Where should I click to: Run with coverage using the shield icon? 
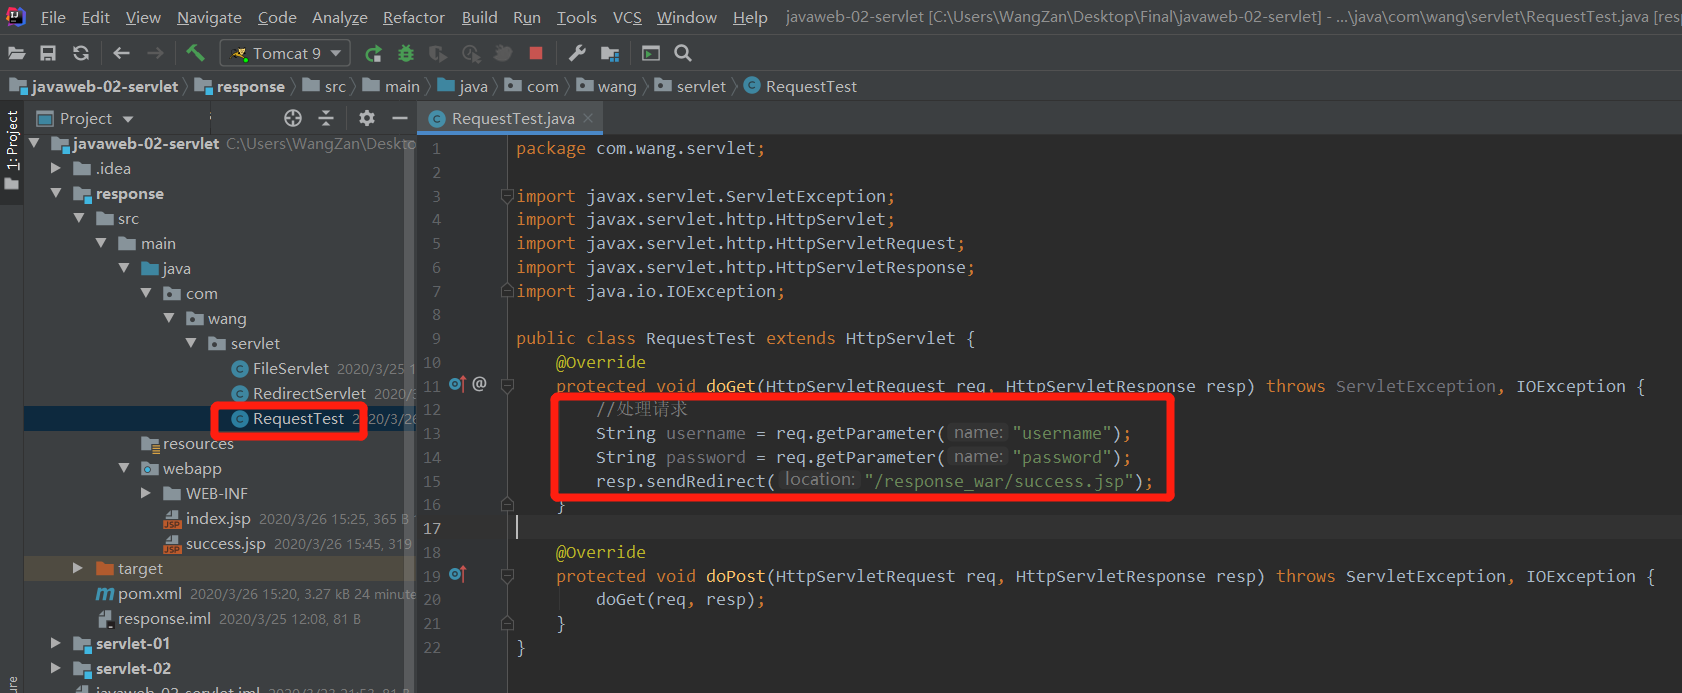pos(438,53)
